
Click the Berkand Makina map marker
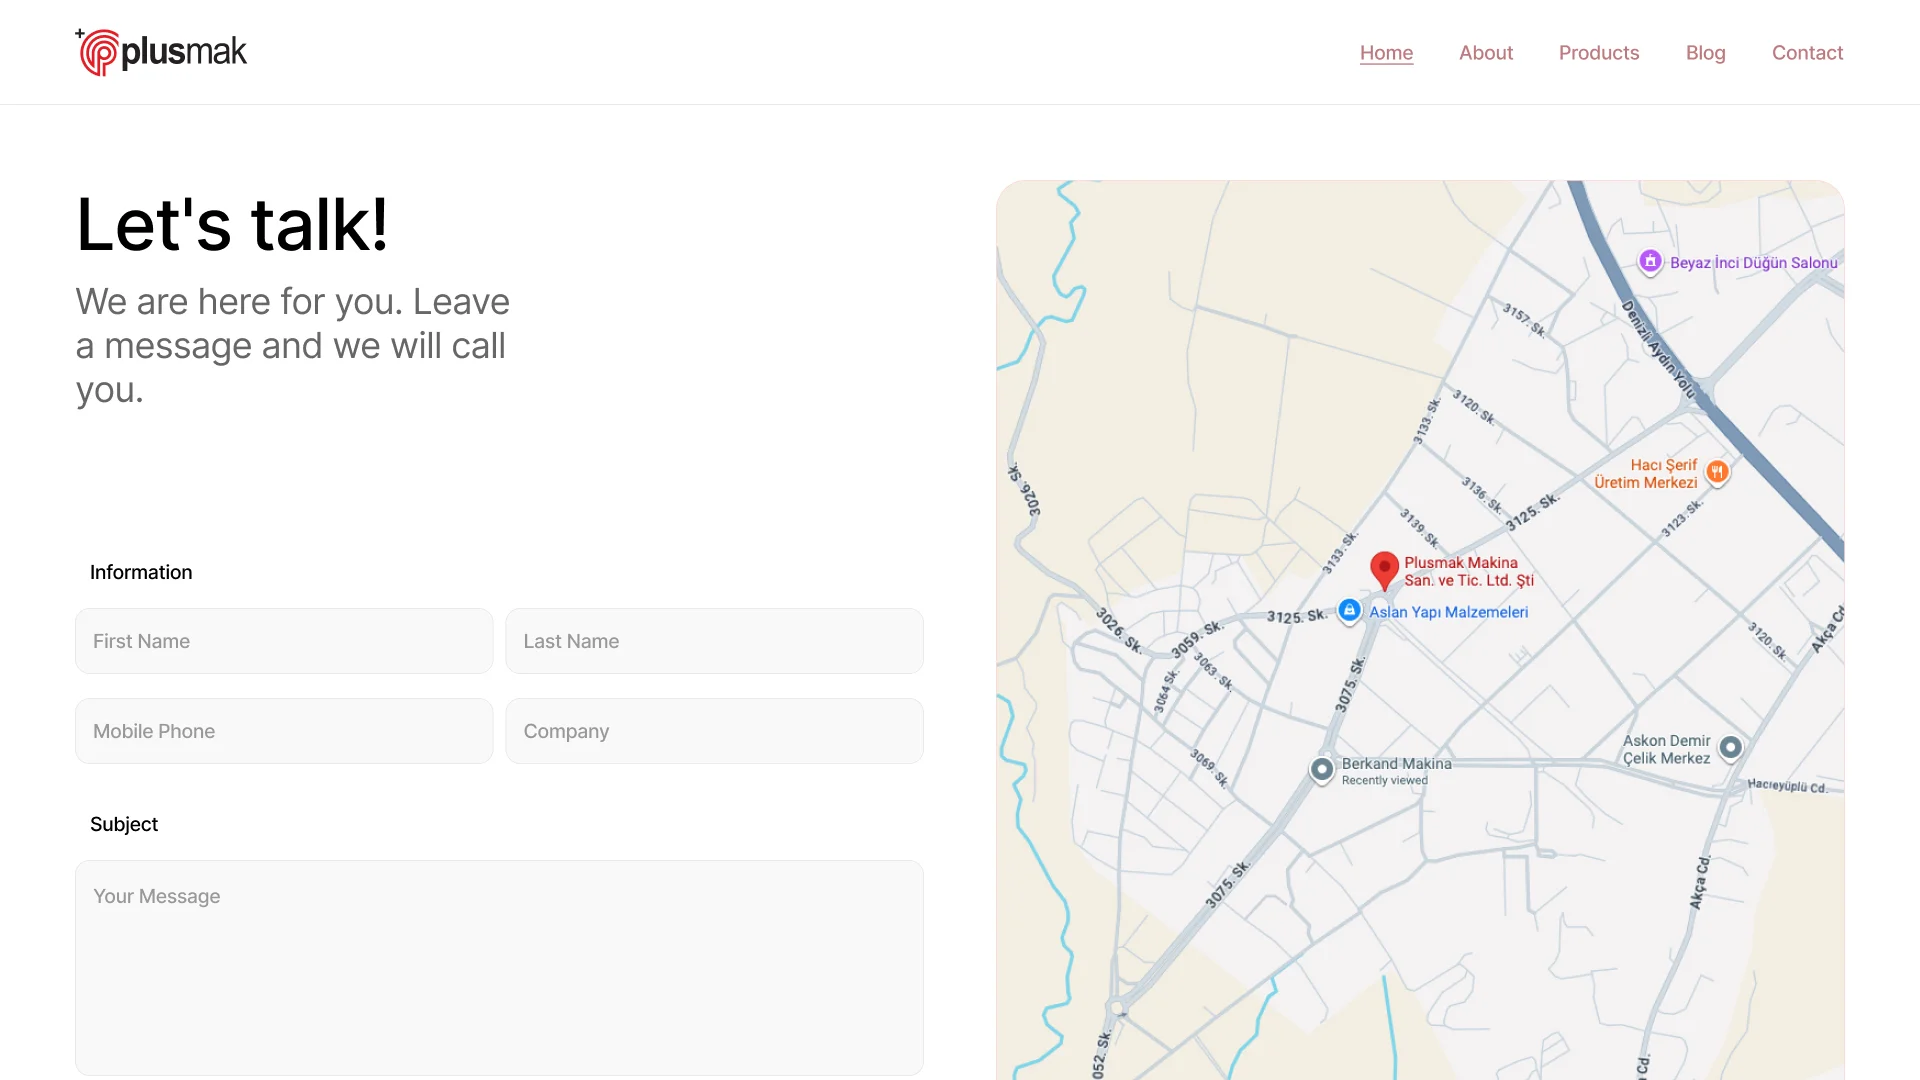[x=1322, y=769]
